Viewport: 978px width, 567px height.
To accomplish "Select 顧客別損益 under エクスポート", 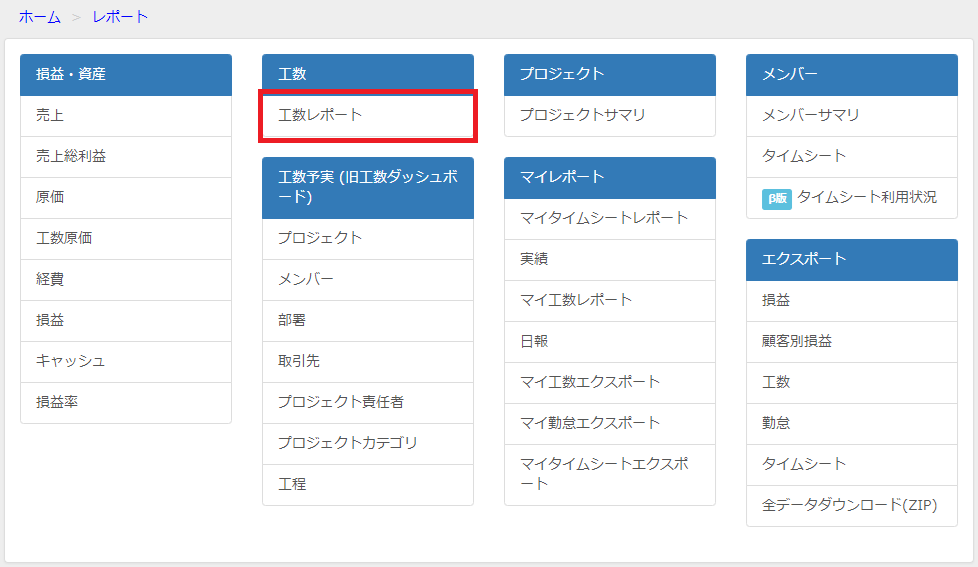I will (852, 341).
